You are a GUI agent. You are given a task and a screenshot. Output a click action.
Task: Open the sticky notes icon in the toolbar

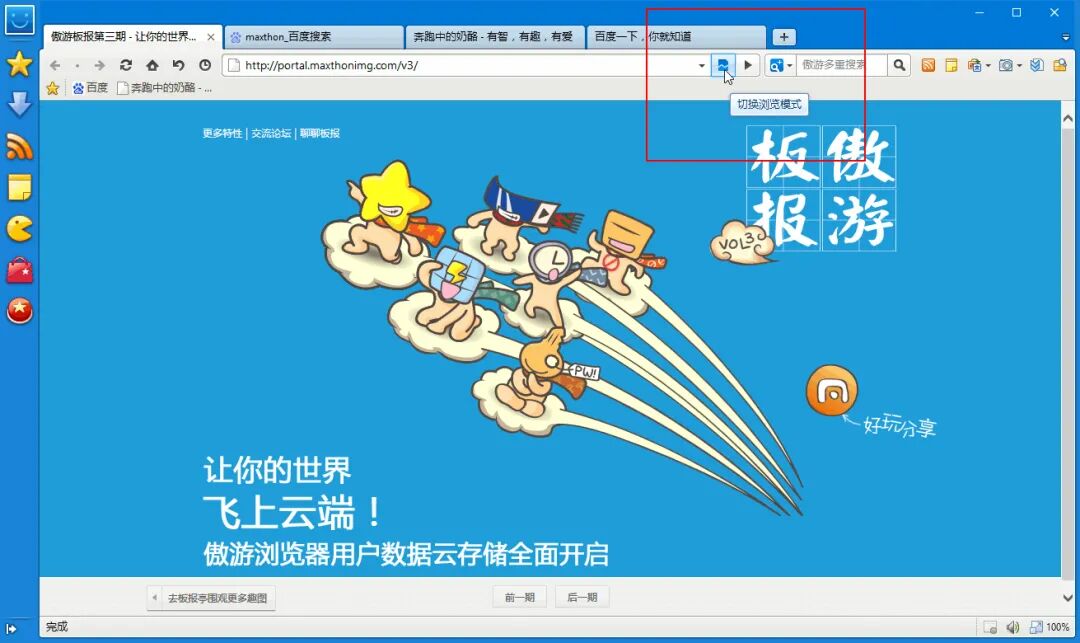pos(951,65)
